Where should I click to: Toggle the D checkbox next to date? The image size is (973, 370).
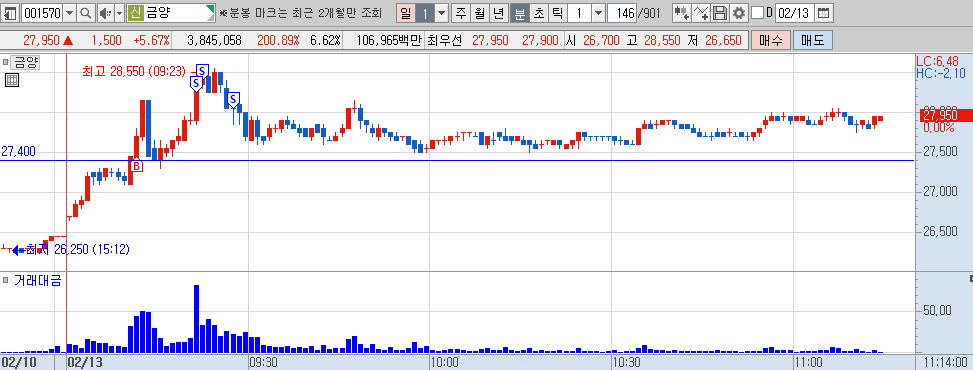(757, 12)
